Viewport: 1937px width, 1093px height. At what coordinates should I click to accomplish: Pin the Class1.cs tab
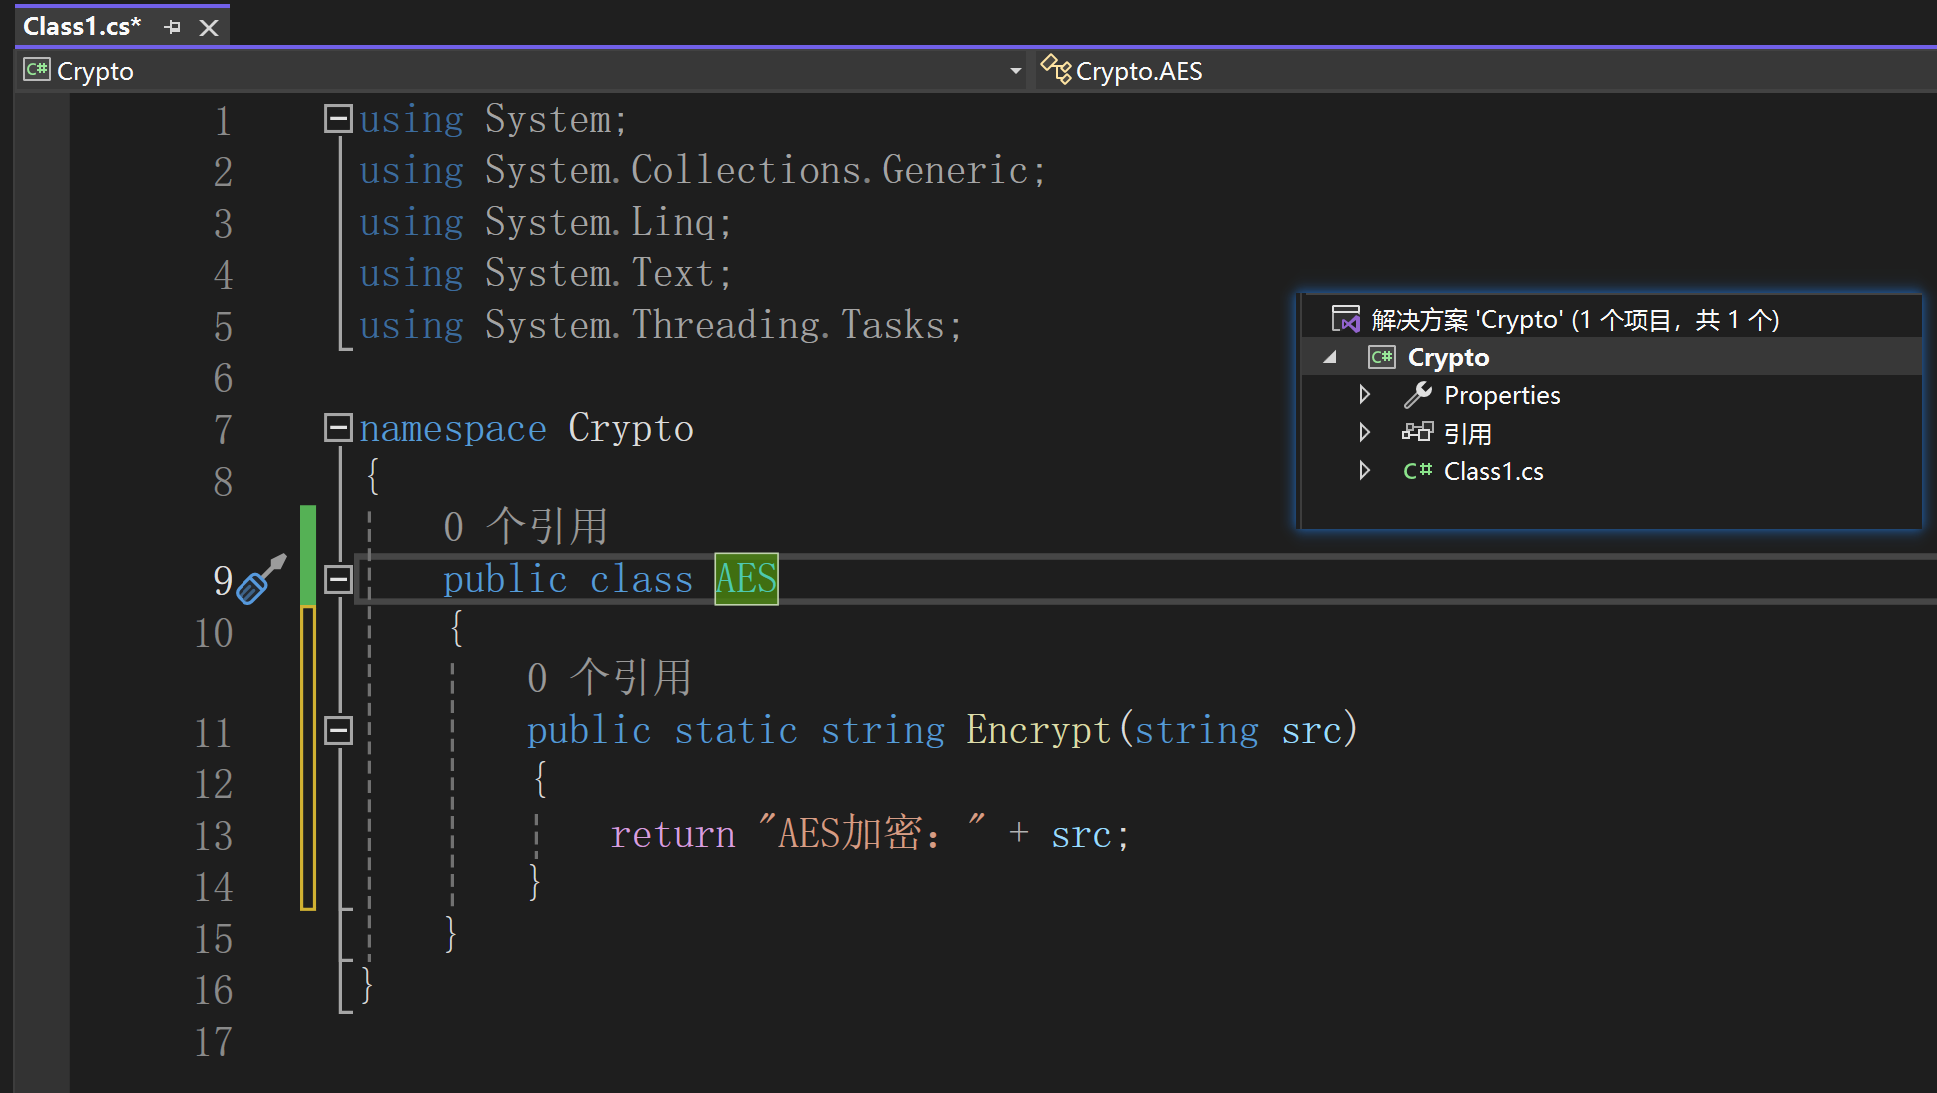[172, 27]
